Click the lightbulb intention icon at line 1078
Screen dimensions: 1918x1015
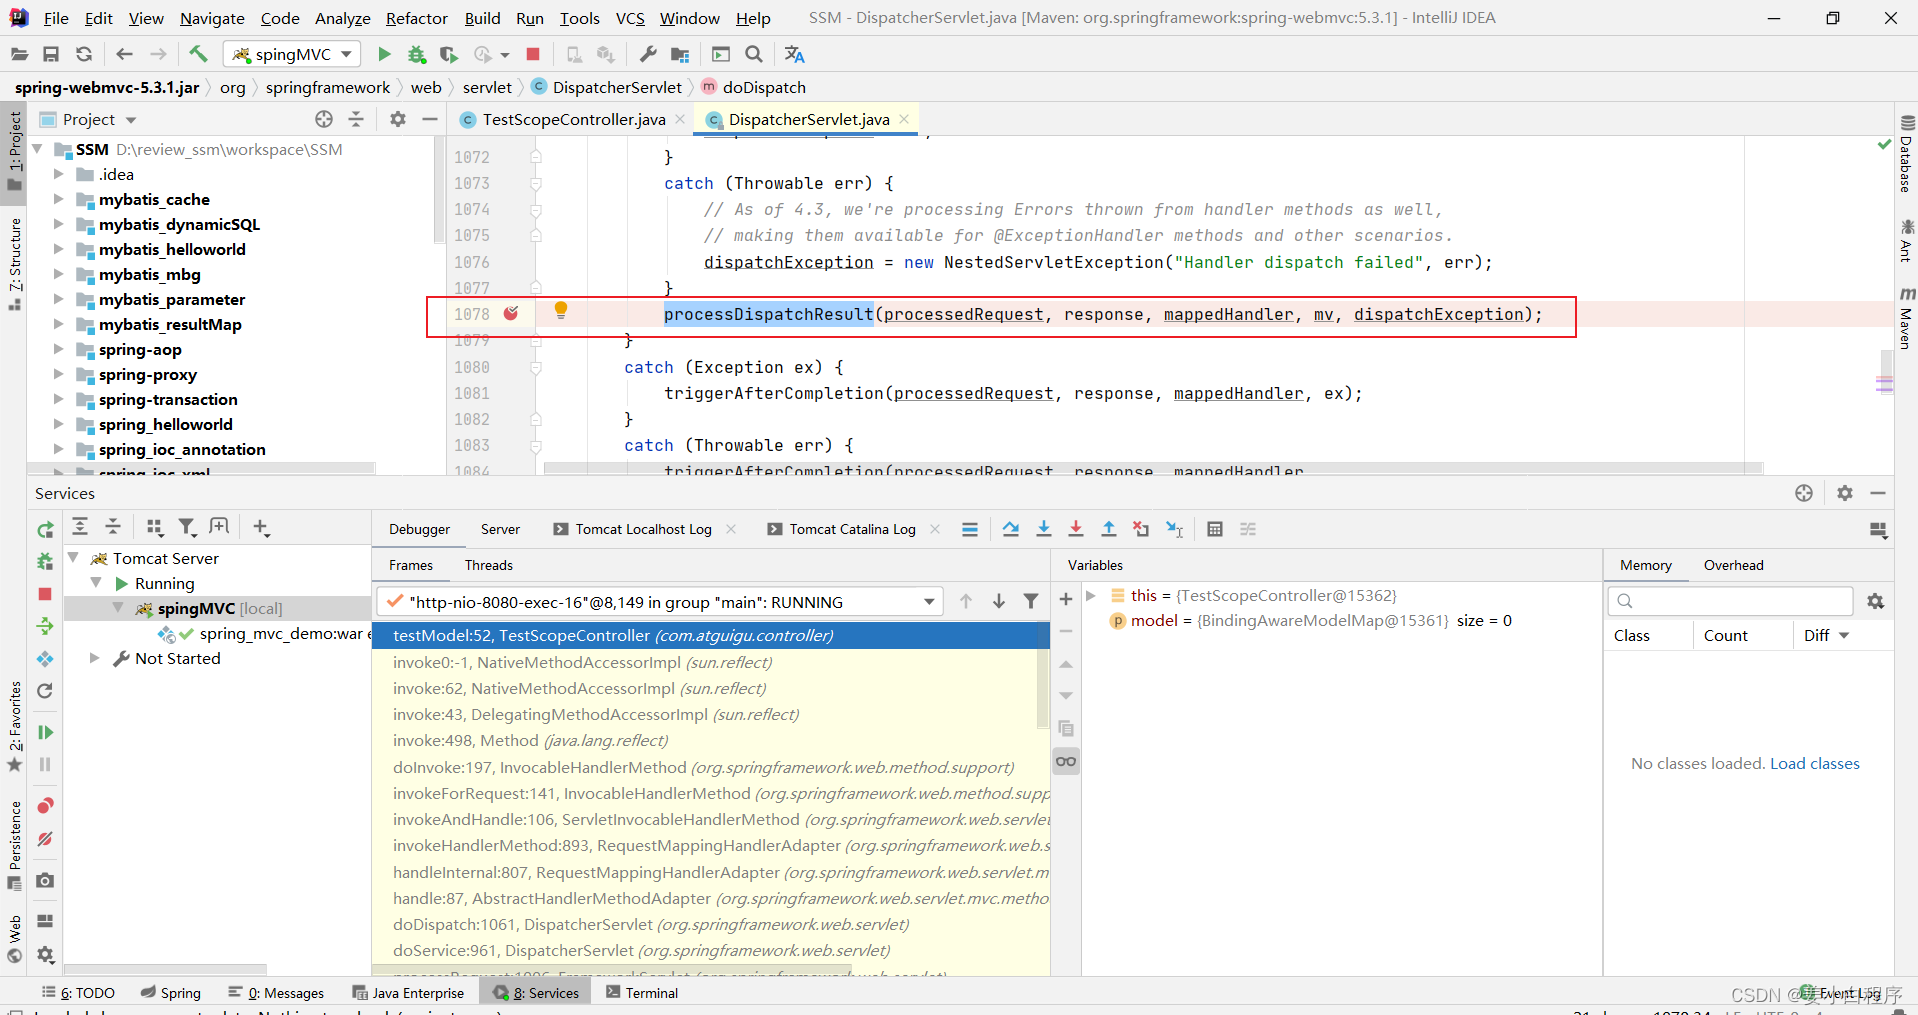(561, 310)
